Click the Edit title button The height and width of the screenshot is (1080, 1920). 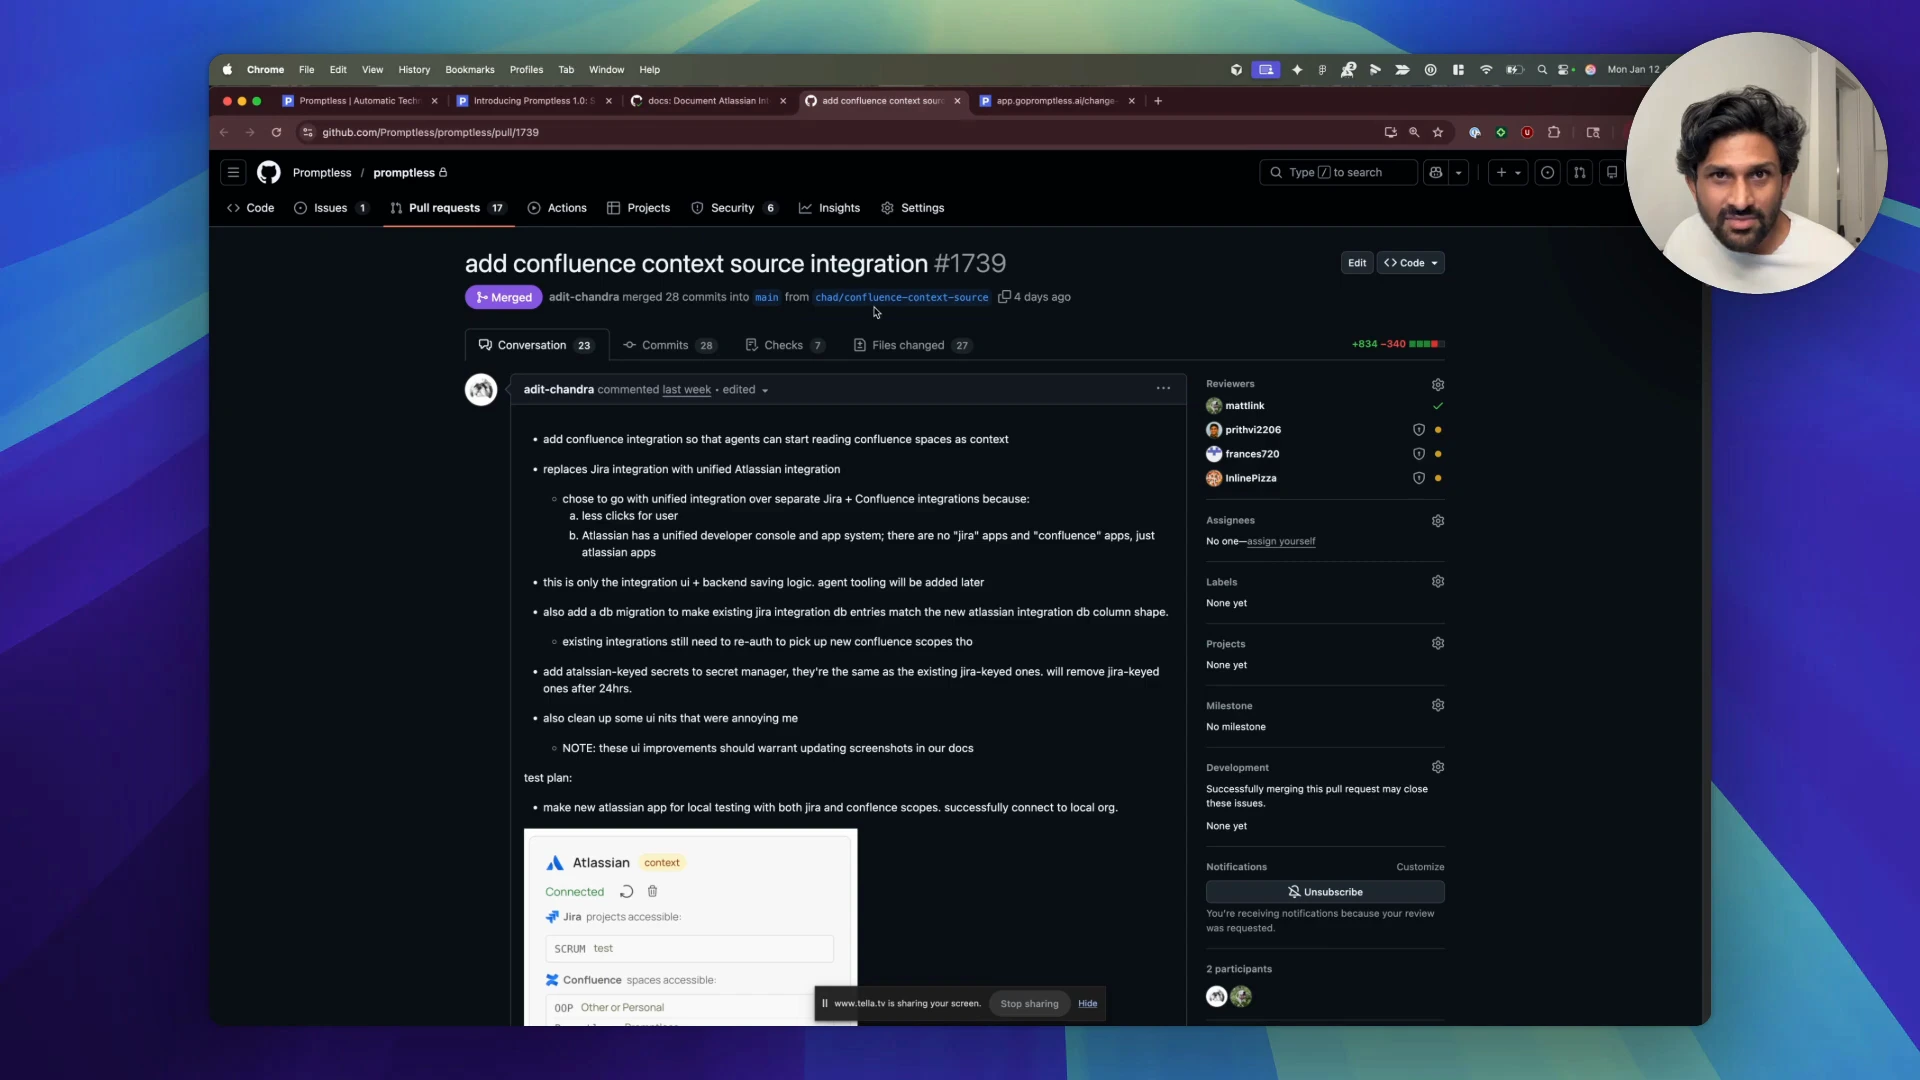point(1356,263)
